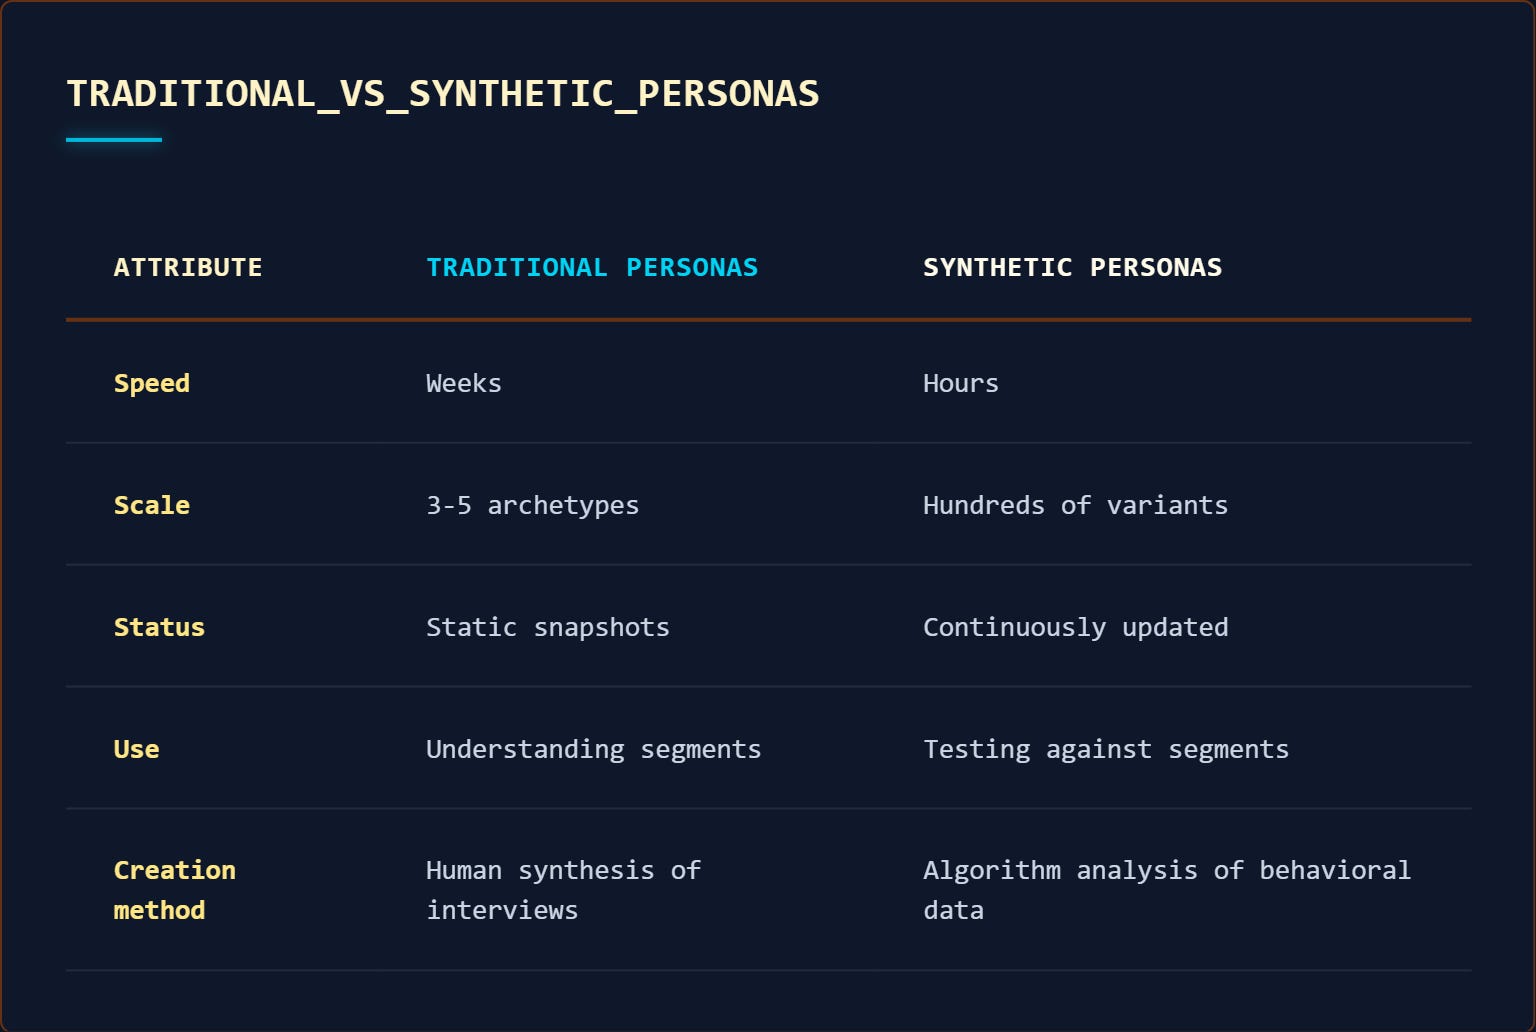Click Algorithm analysis of behavioral data cell
This screenshot has width=1536, height=1032.
(1167, 890)
